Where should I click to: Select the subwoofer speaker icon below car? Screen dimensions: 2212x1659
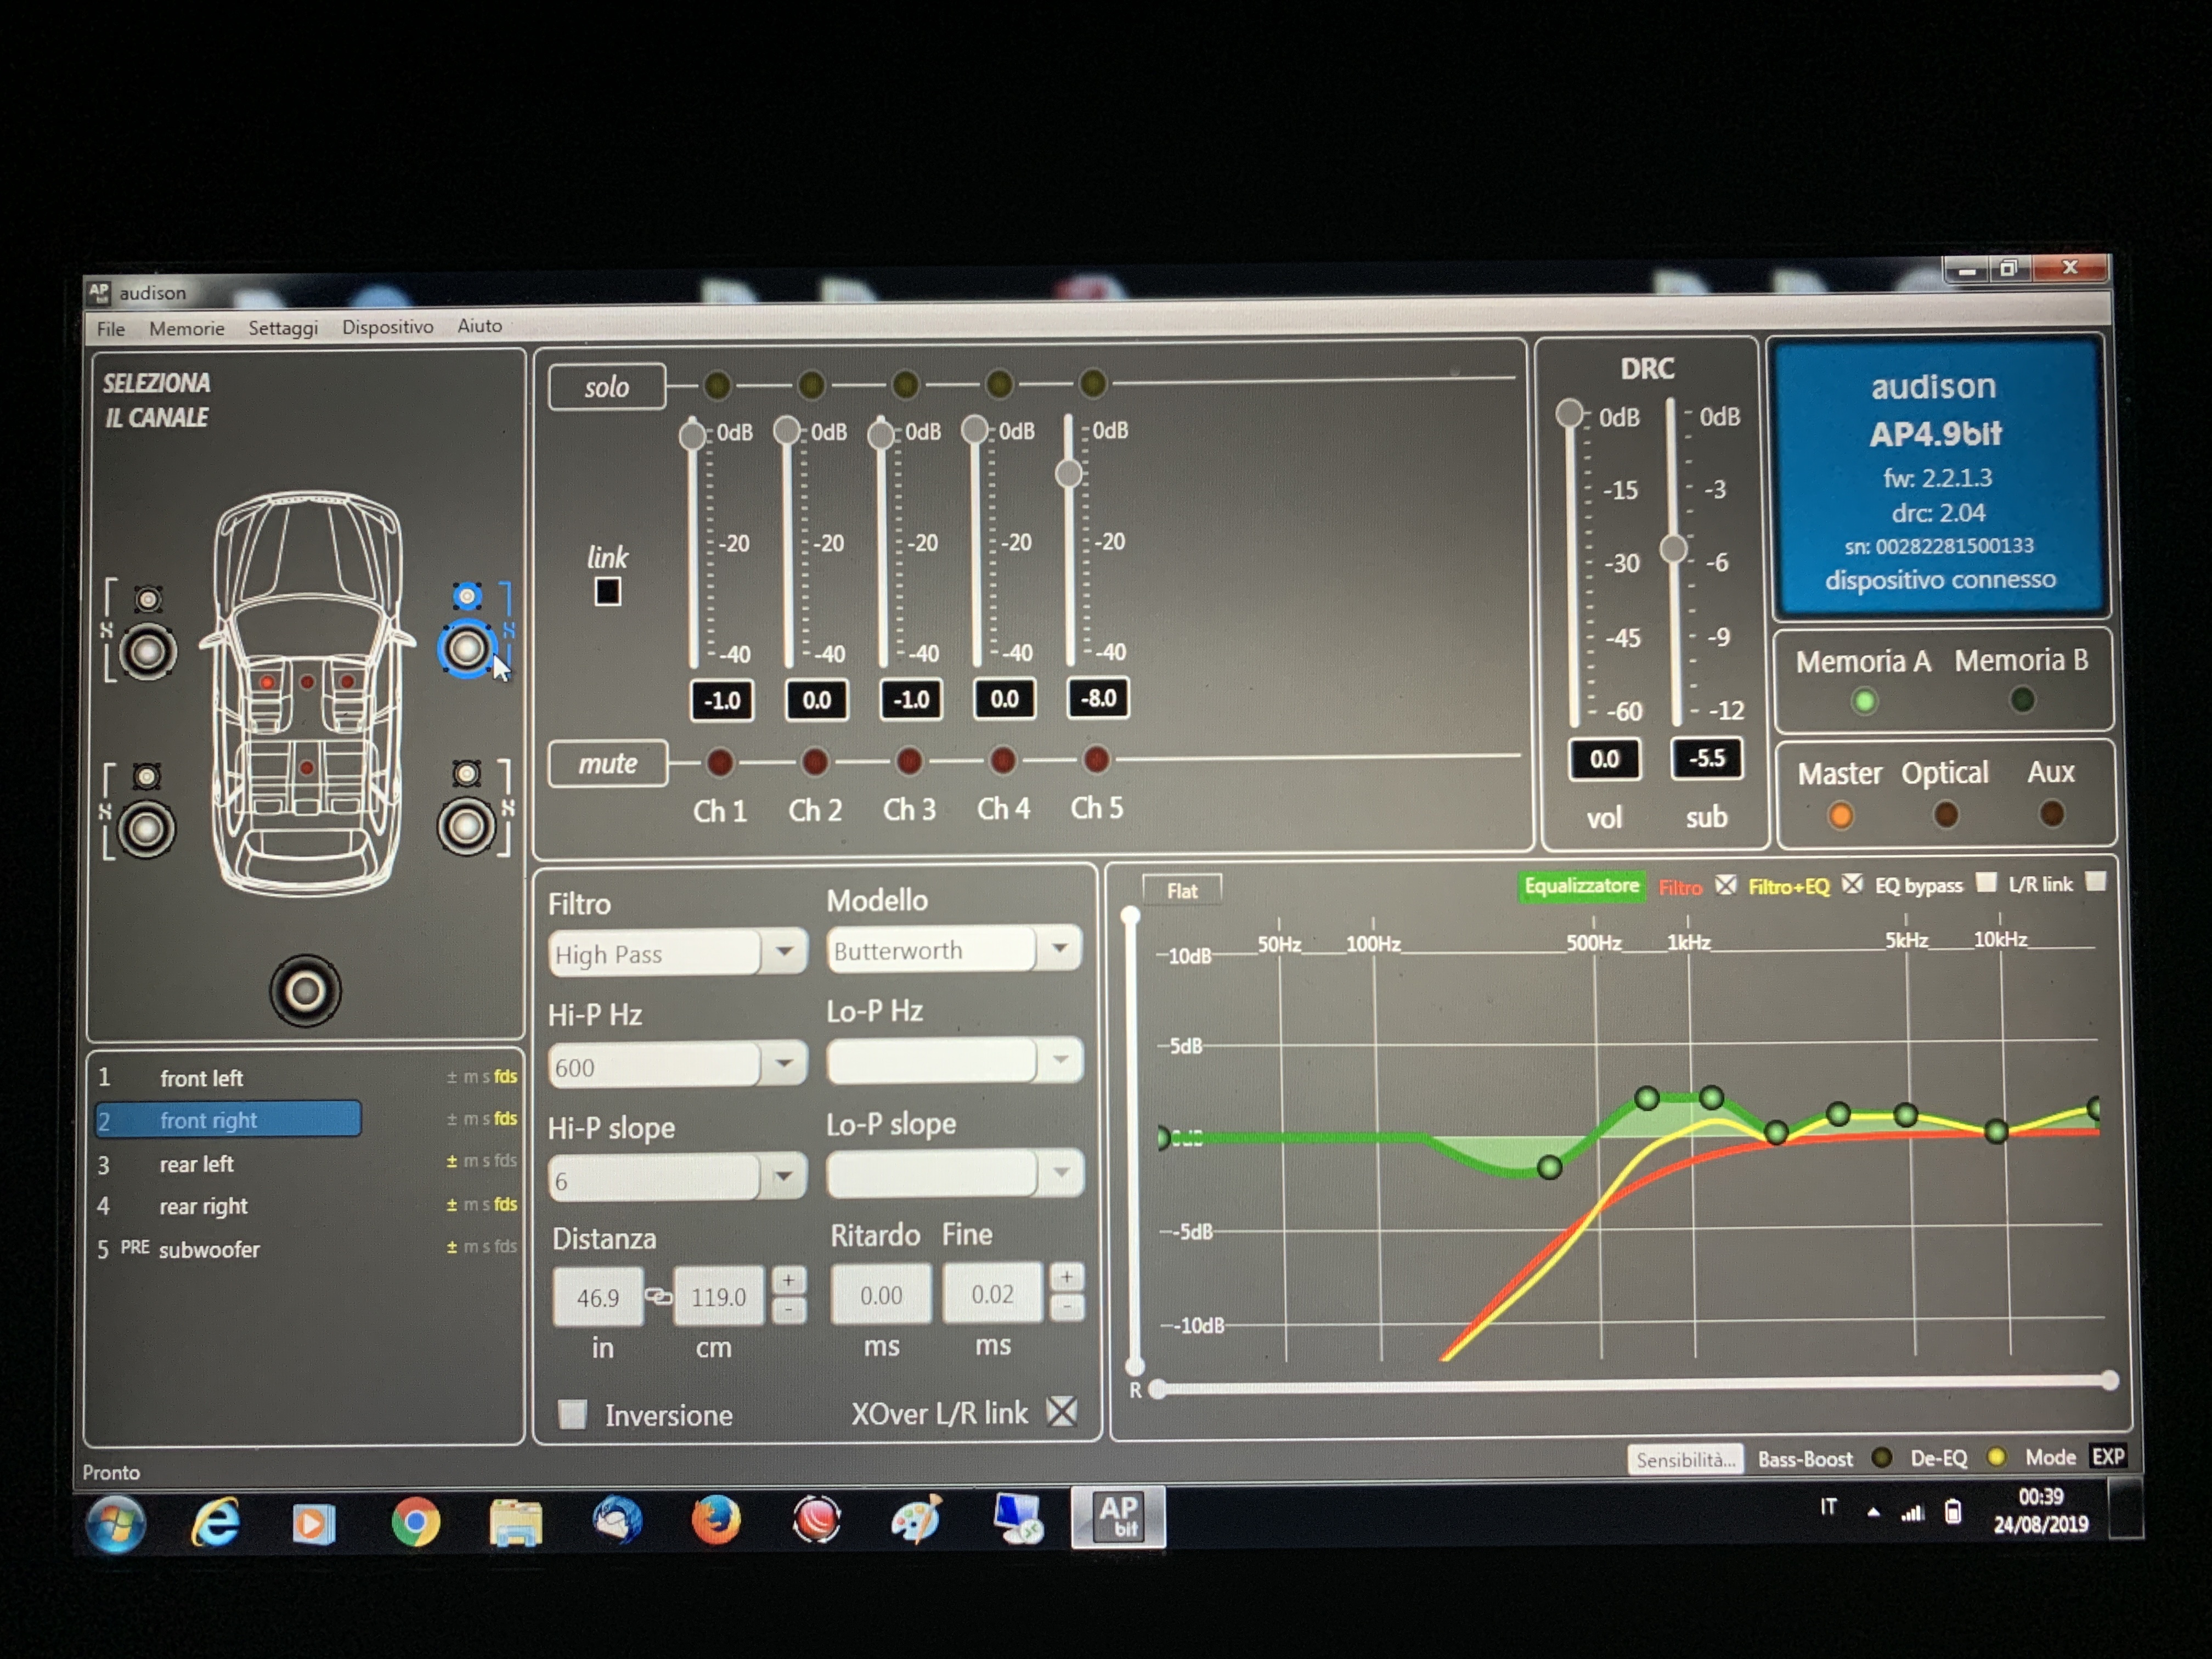pos(305,990)
